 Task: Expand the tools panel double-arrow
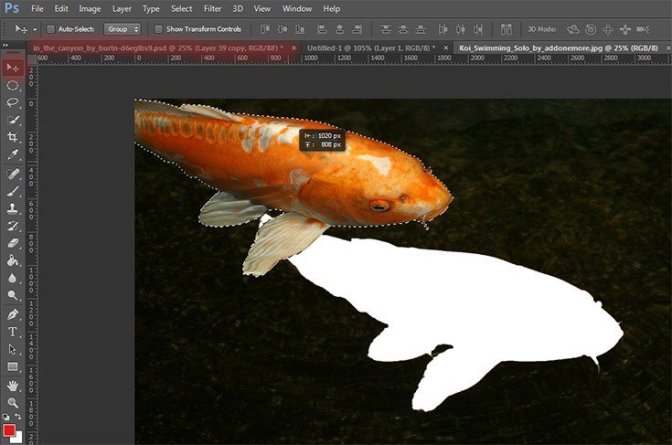click(x=5, y=45)
